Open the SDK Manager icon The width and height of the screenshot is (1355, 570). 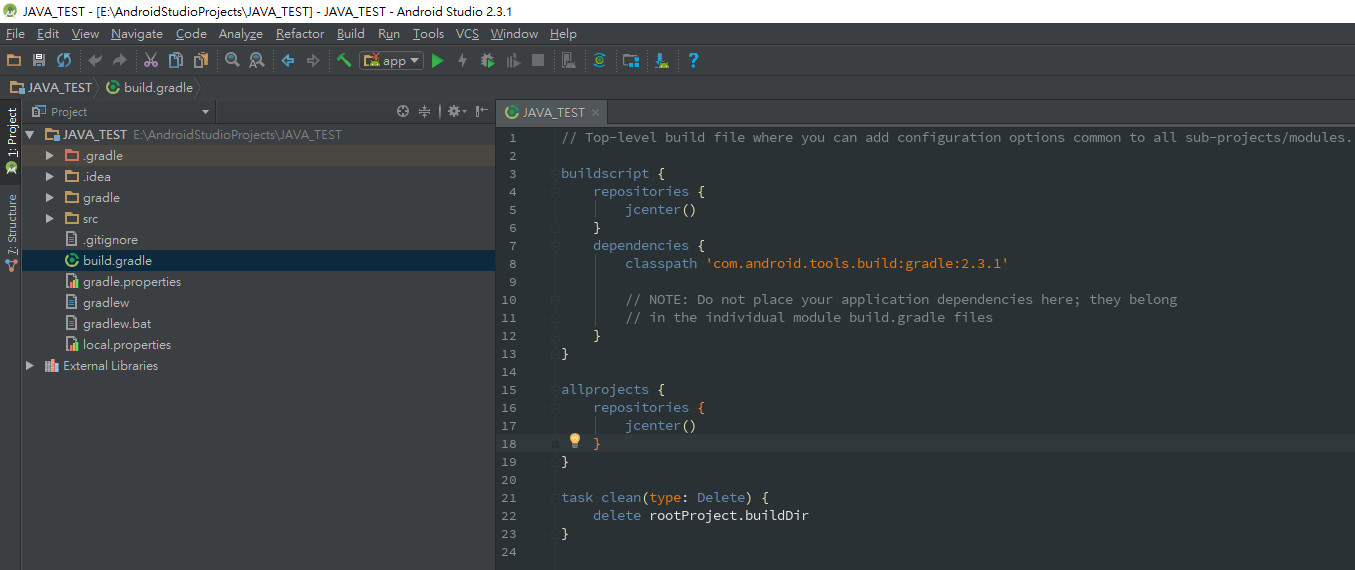point(662,61)
